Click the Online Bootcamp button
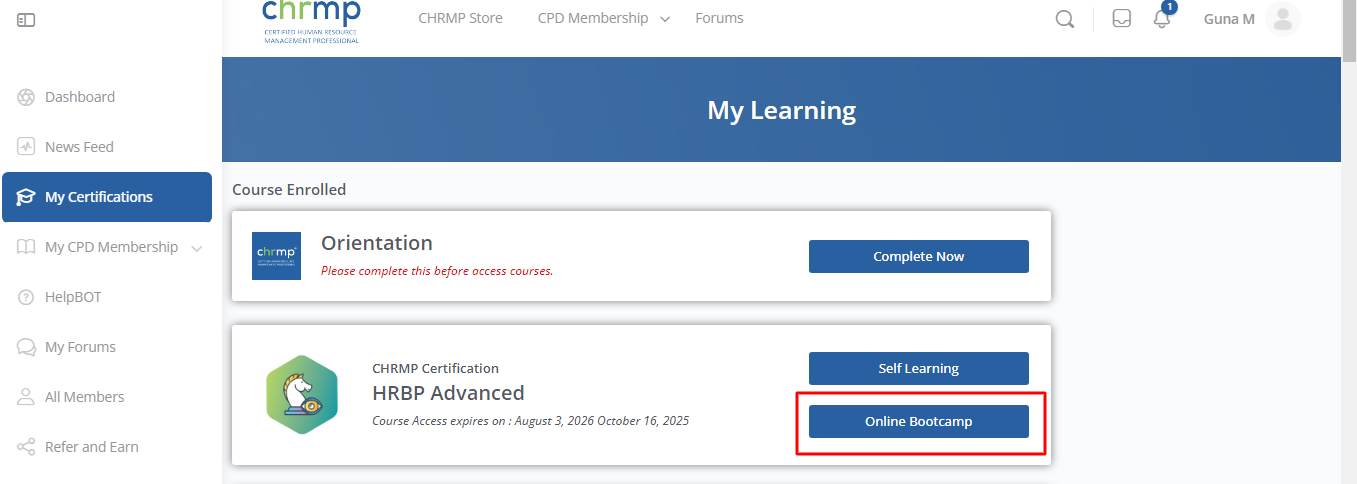The image size is (1357, 484). (x=918, y=421)
